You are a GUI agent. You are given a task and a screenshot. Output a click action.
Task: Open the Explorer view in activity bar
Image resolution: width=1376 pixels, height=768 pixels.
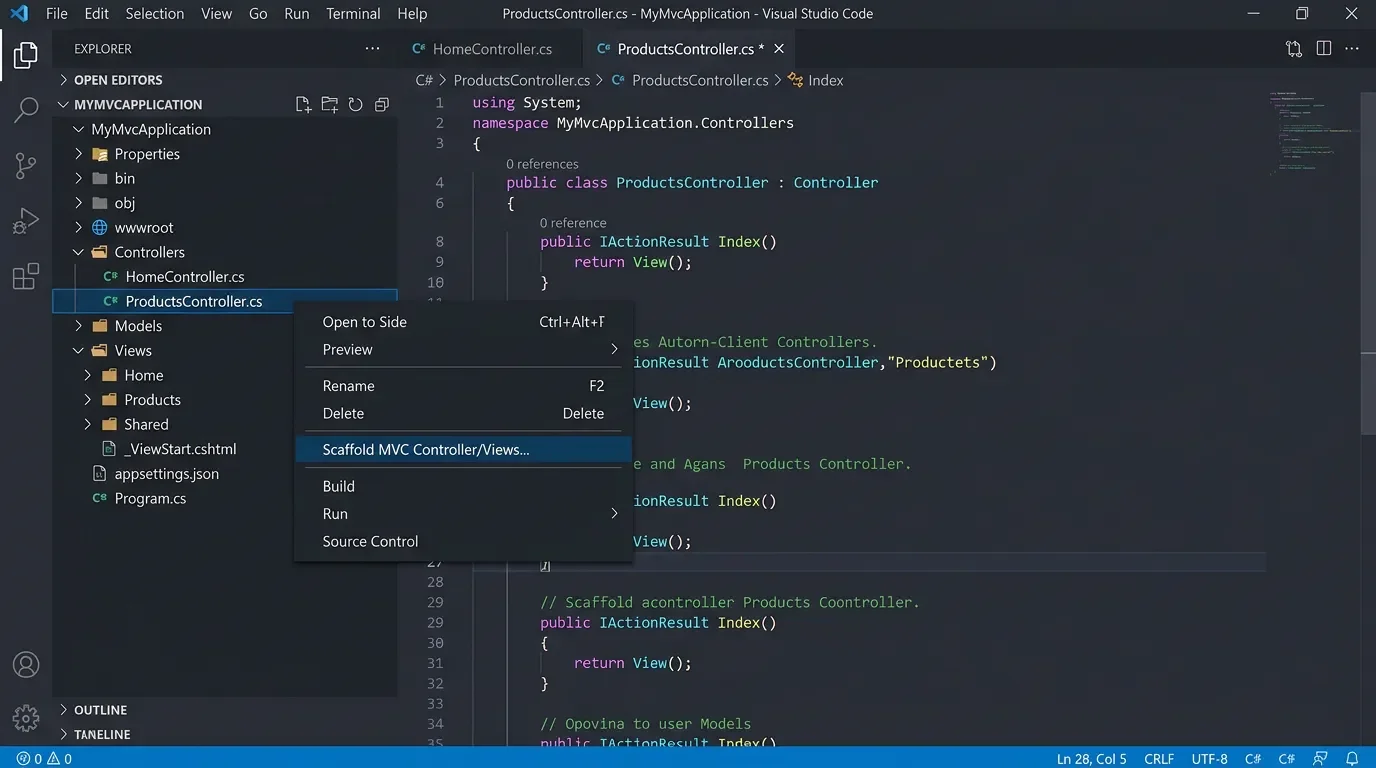click(26, 55)
